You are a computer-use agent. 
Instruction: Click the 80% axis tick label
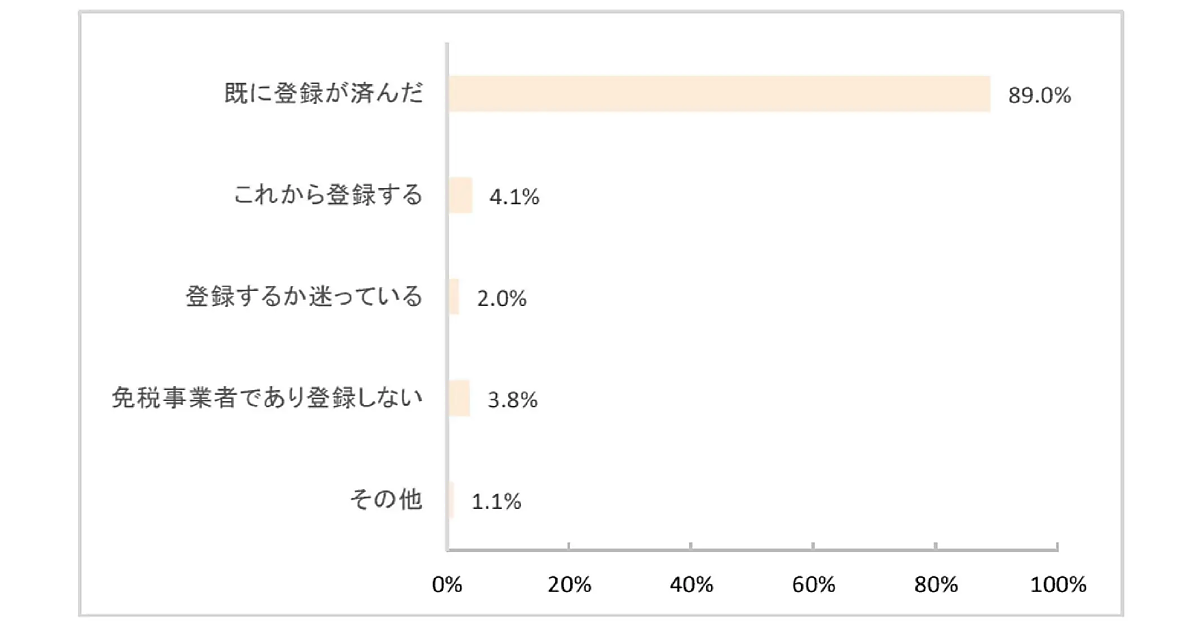(935, 586)
